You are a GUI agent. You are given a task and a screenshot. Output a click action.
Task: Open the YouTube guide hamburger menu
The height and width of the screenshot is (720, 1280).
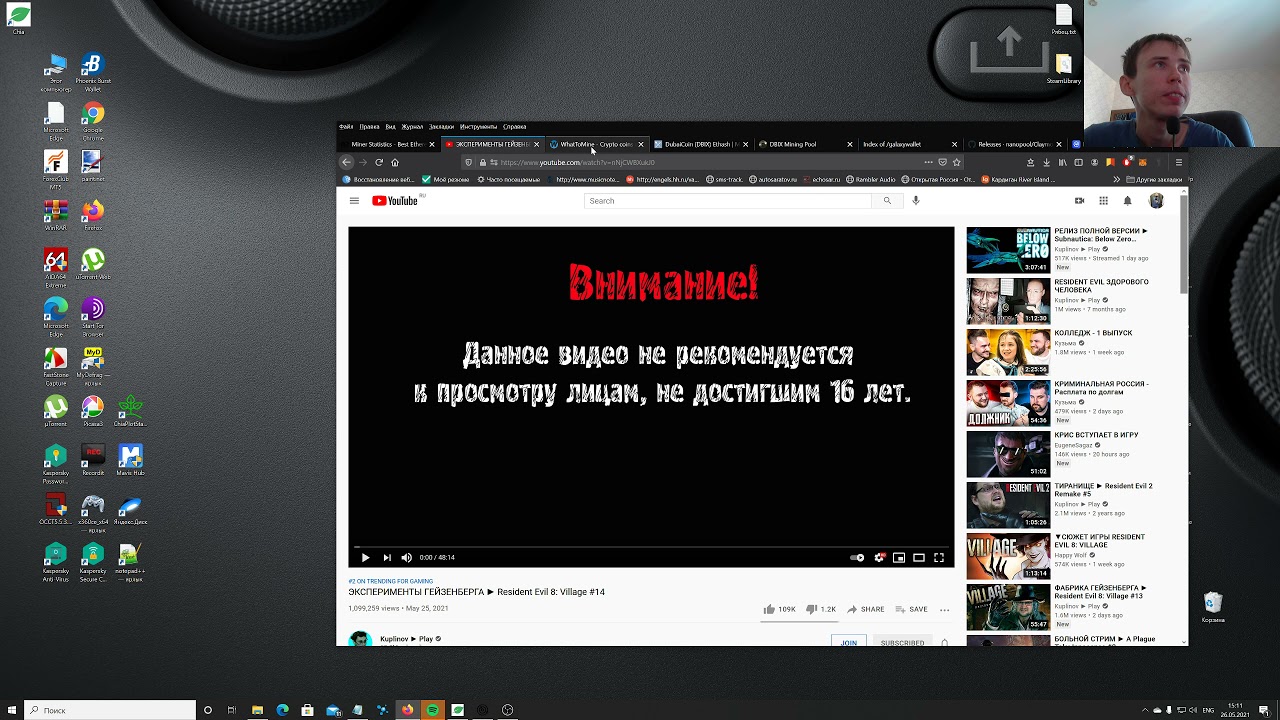click(x=354, y=201)
